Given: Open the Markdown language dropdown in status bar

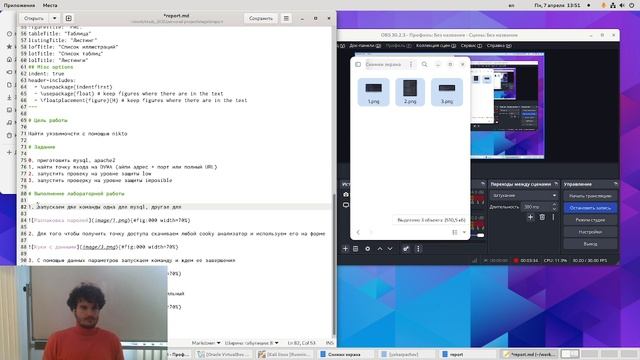Looking at the screenshot, I should tap(206, 343).
